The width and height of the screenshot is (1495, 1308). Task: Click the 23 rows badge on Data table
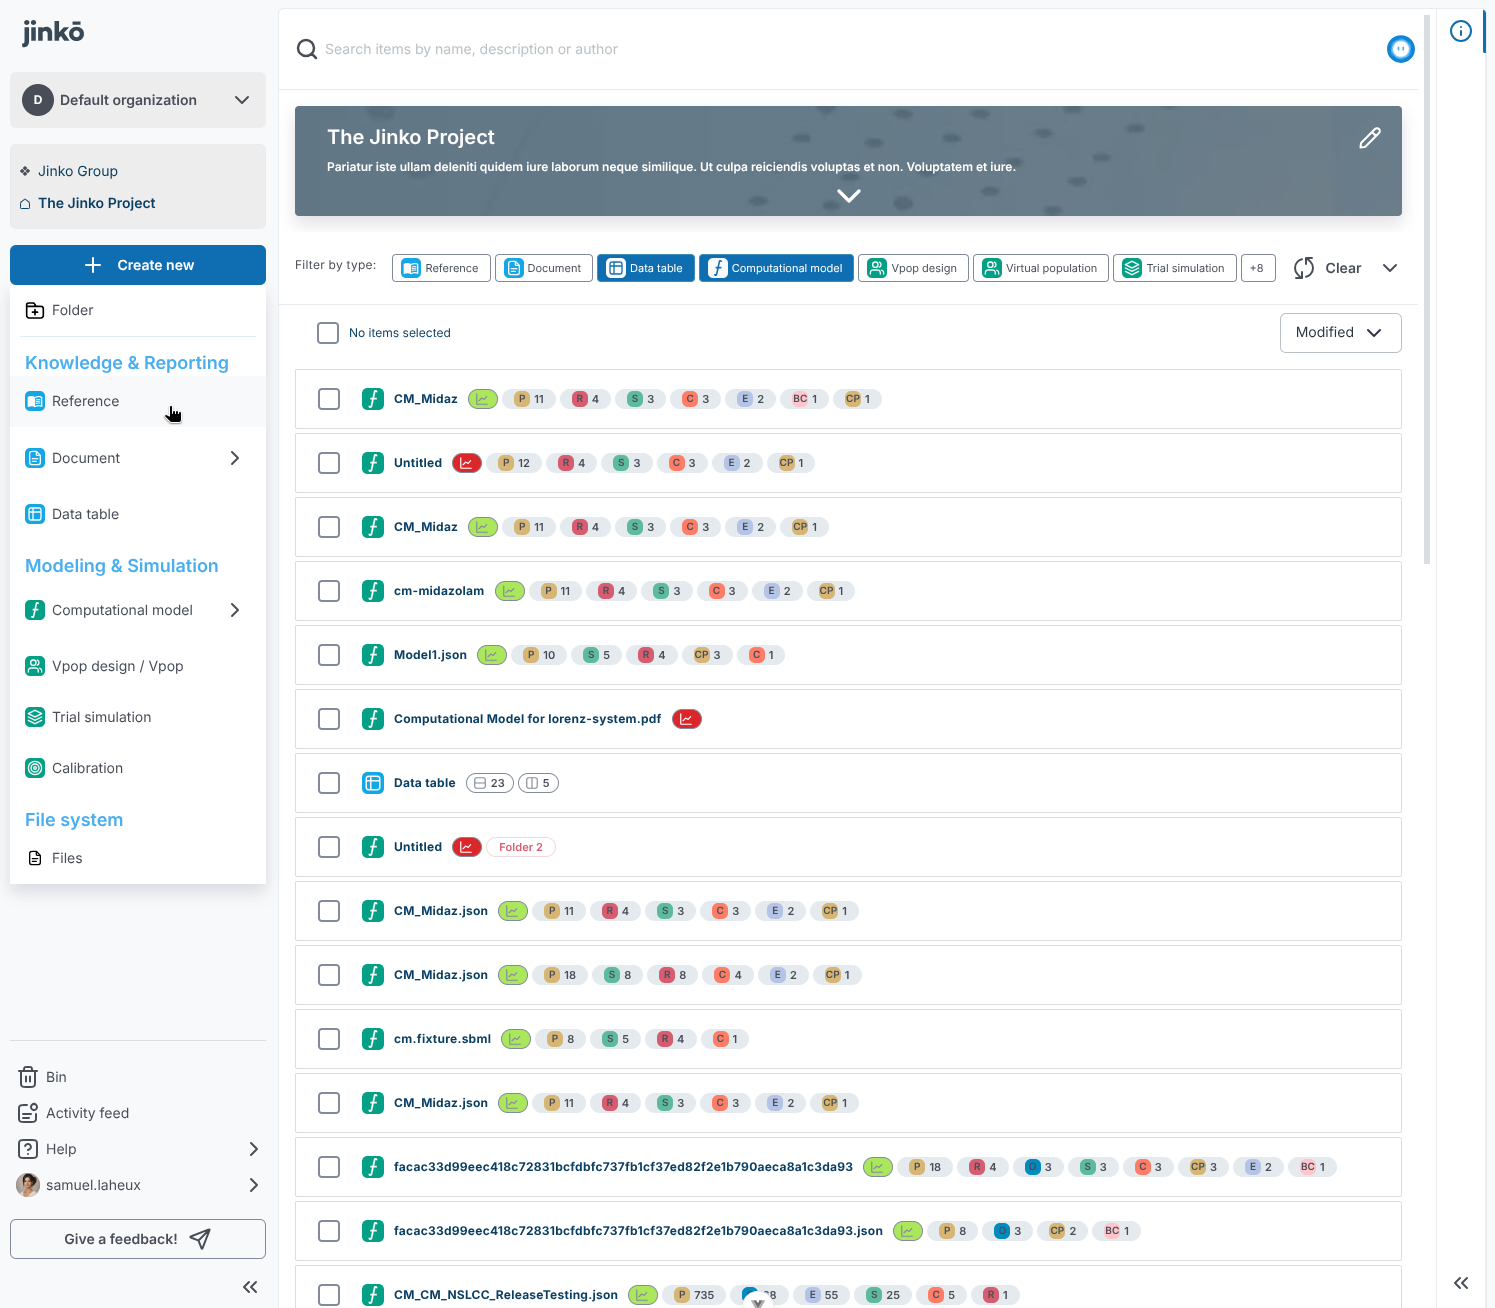click(490, 783)
